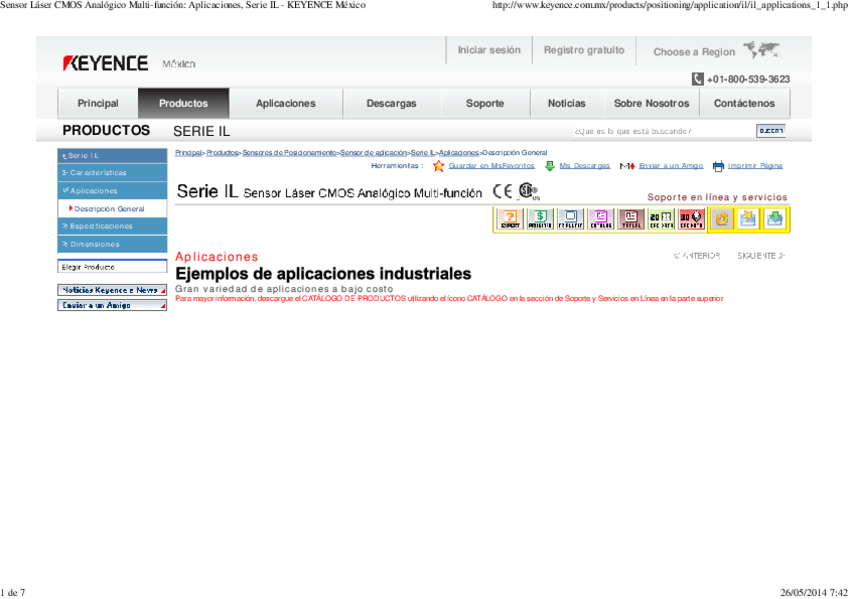Click the printer icon beside Imprimir Página
This screenshot has width=848, height=599.
(718, 167)
